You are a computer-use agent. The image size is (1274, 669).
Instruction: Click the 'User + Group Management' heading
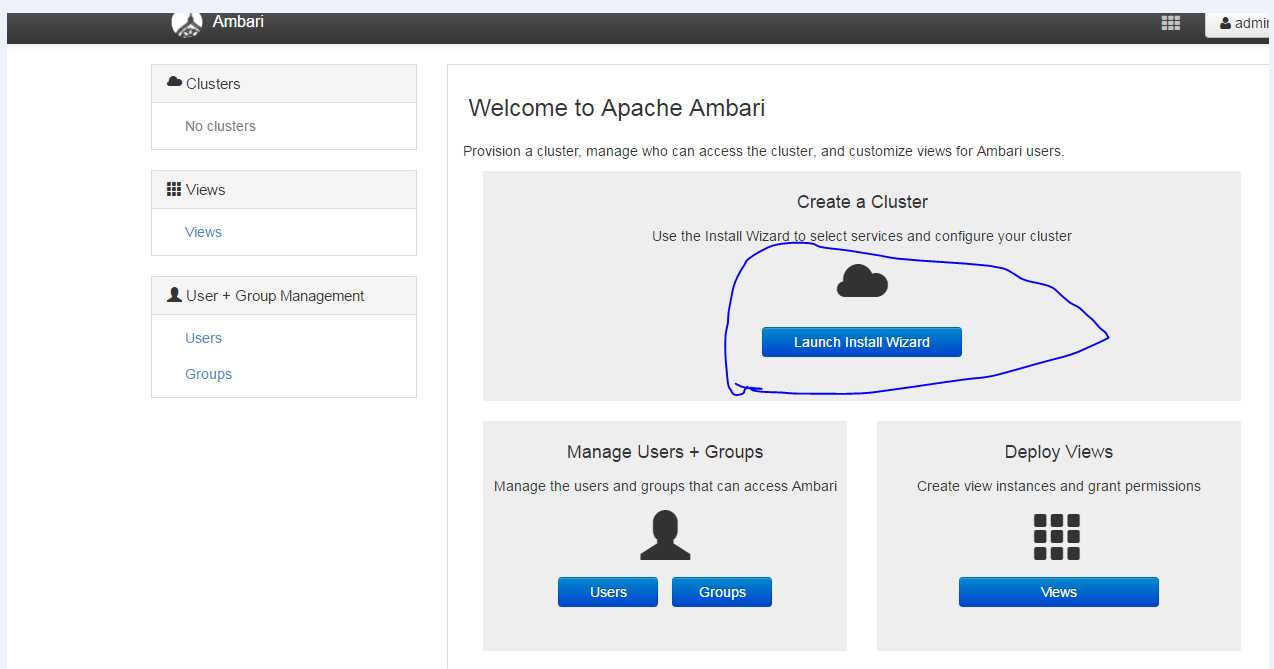[275, 296]
